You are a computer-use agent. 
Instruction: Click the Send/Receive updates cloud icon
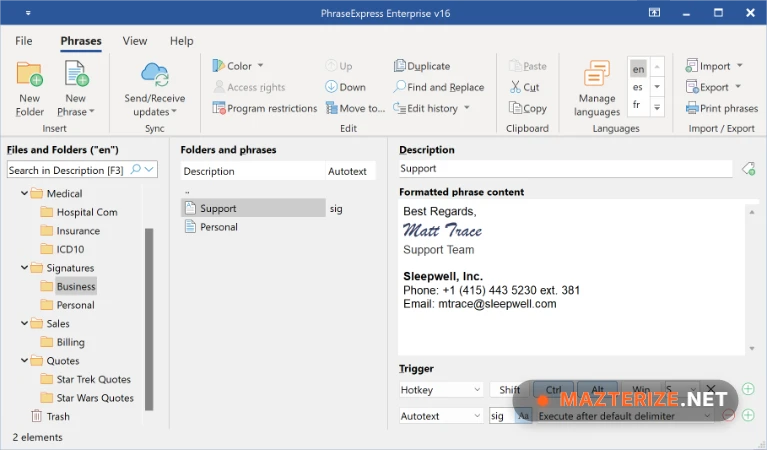coord(155,74)
